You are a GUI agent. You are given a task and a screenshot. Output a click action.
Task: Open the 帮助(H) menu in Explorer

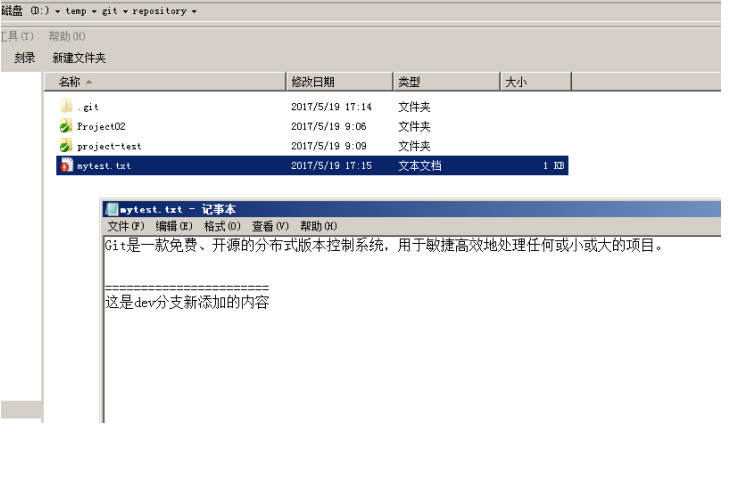pos(67,36)
